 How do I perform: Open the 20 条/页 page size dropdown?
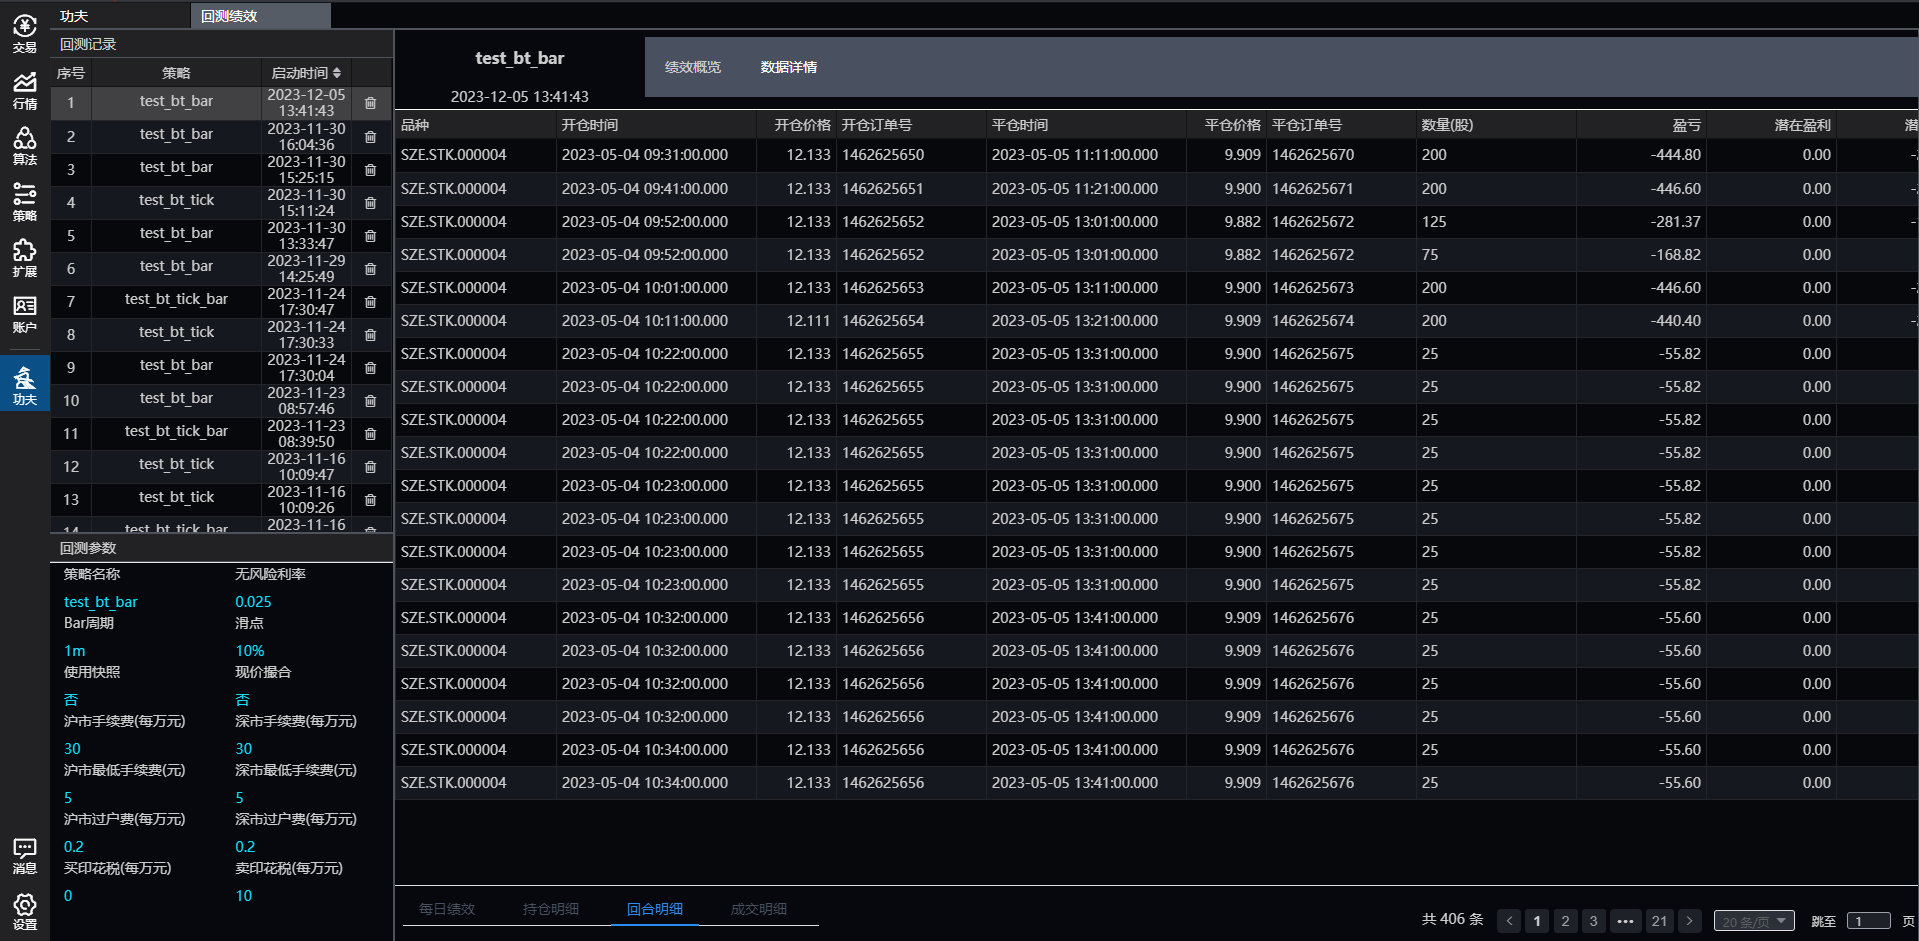coord(1754,921)
